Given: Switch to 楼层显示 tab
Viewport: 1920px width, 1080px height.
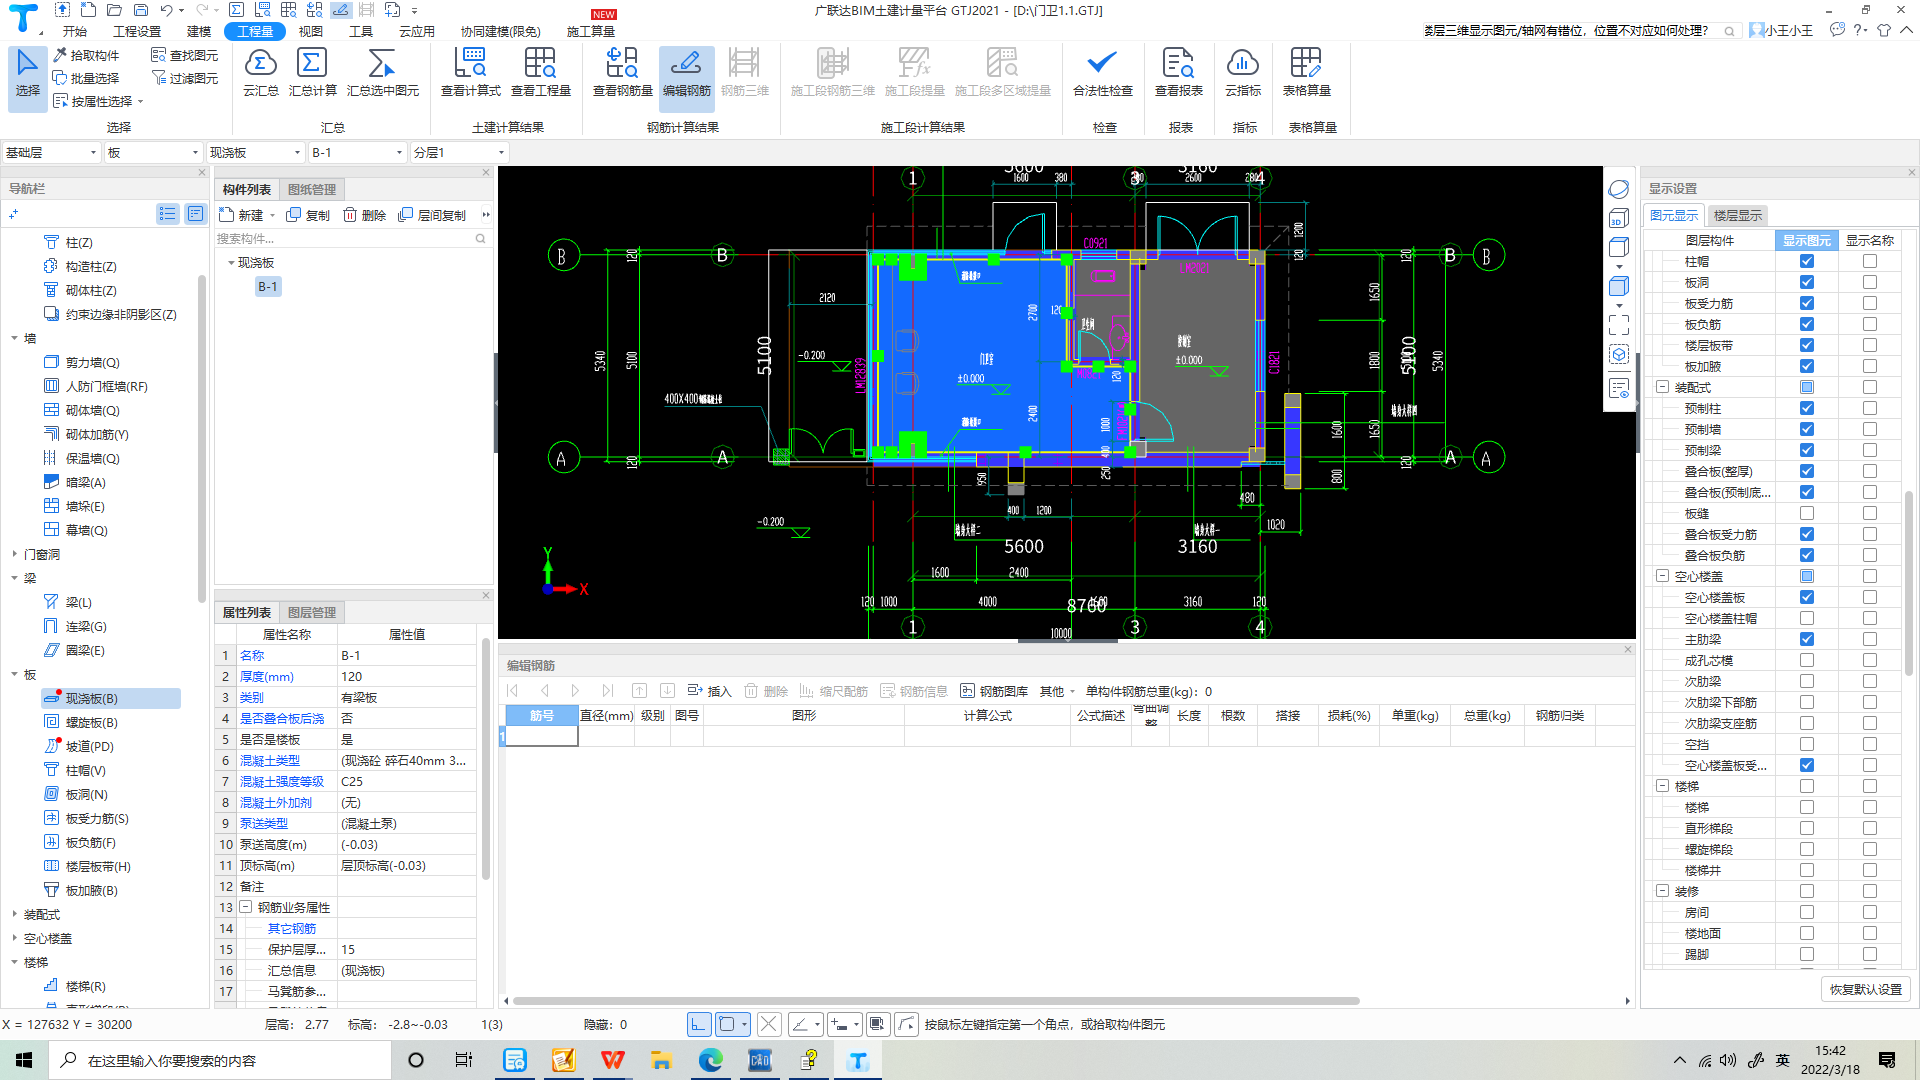Looking at the screenshot, I should [x=1737, y=215].
